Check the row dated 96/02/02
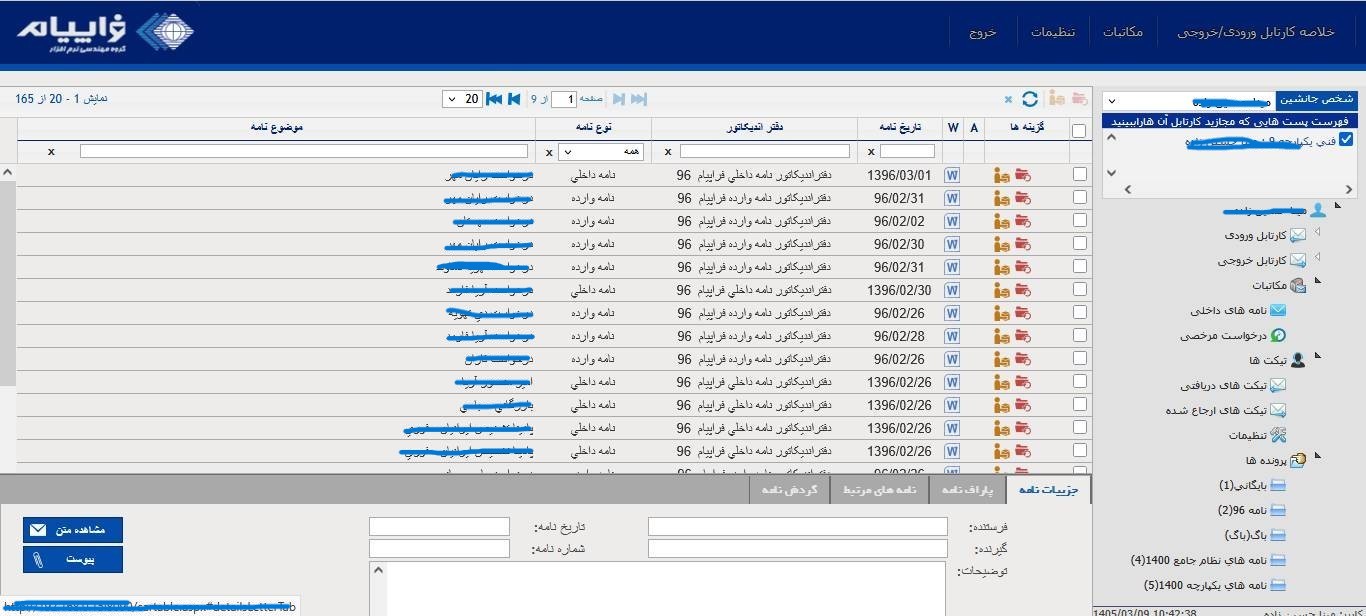This screenshot has width=1366, height=616. [x=1079, y=221]
